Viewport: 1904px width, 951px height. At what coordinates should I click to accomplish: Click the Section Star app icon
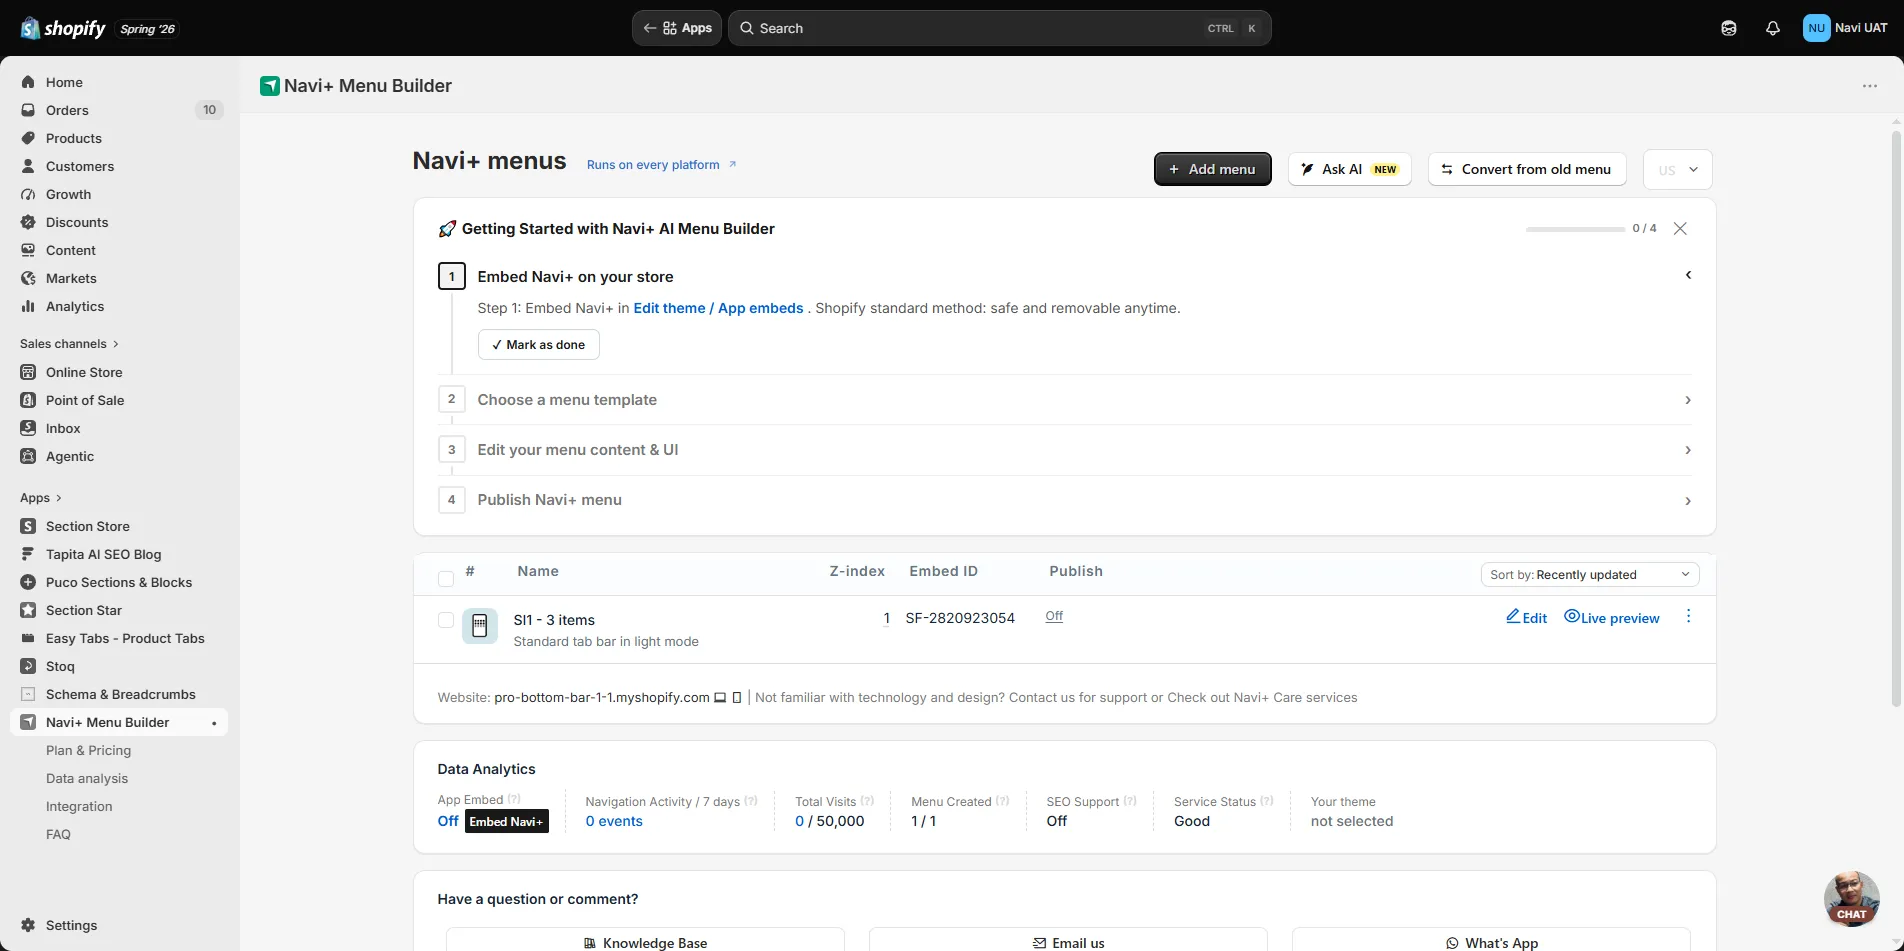(28, 610)
